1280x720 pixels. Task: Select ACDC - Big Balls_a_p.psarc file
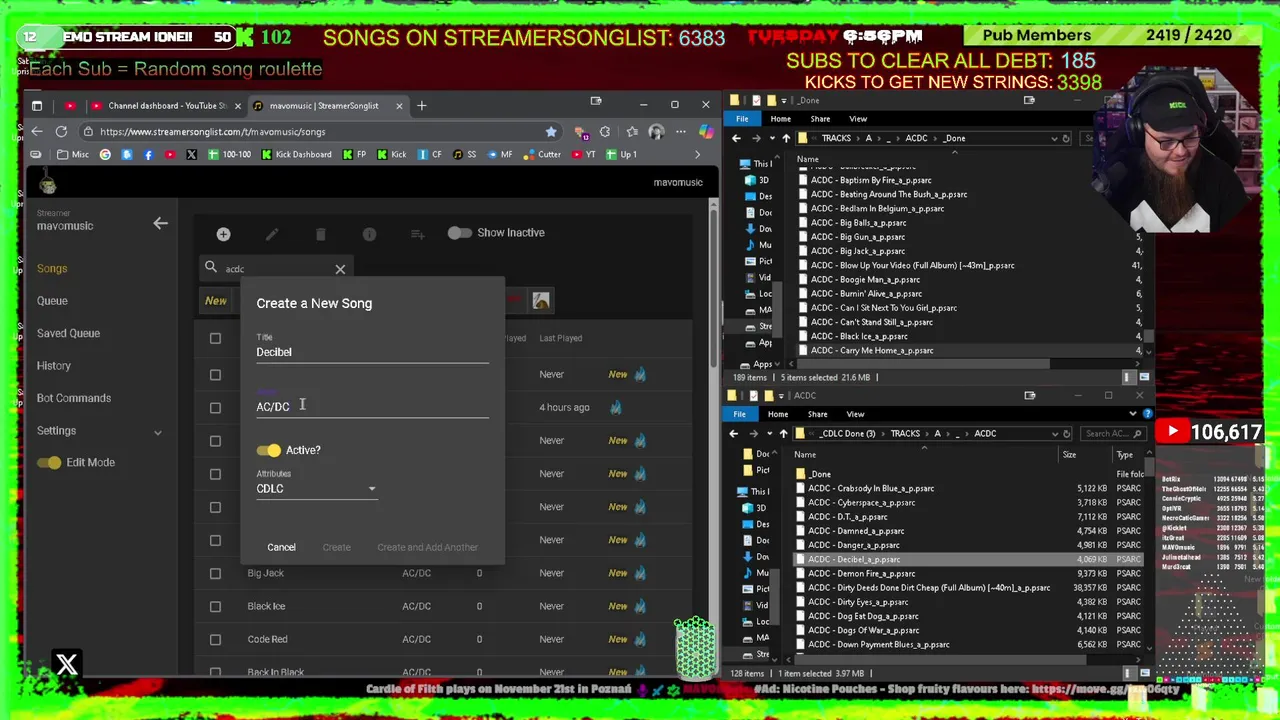click(x=859, y=223)
